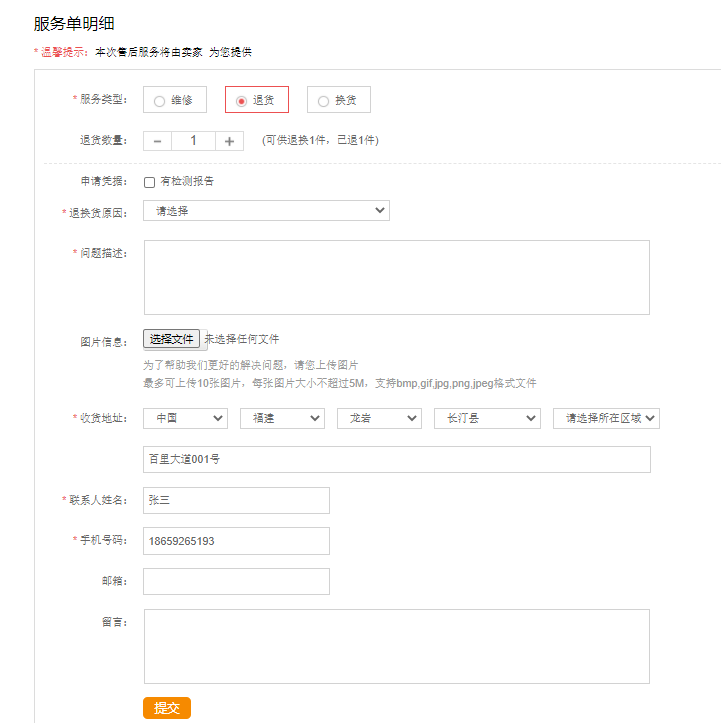Click the street address field 百里大道001号

(x=396, y=459)
